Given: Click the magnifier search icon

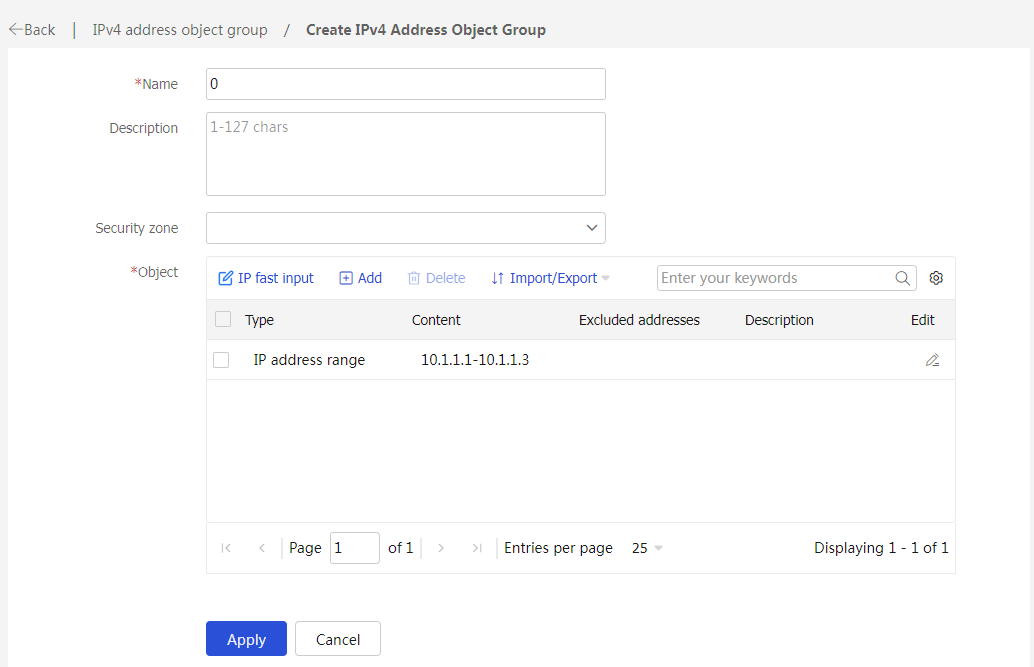Looking at the screenshot, I should tap(903, 278).
